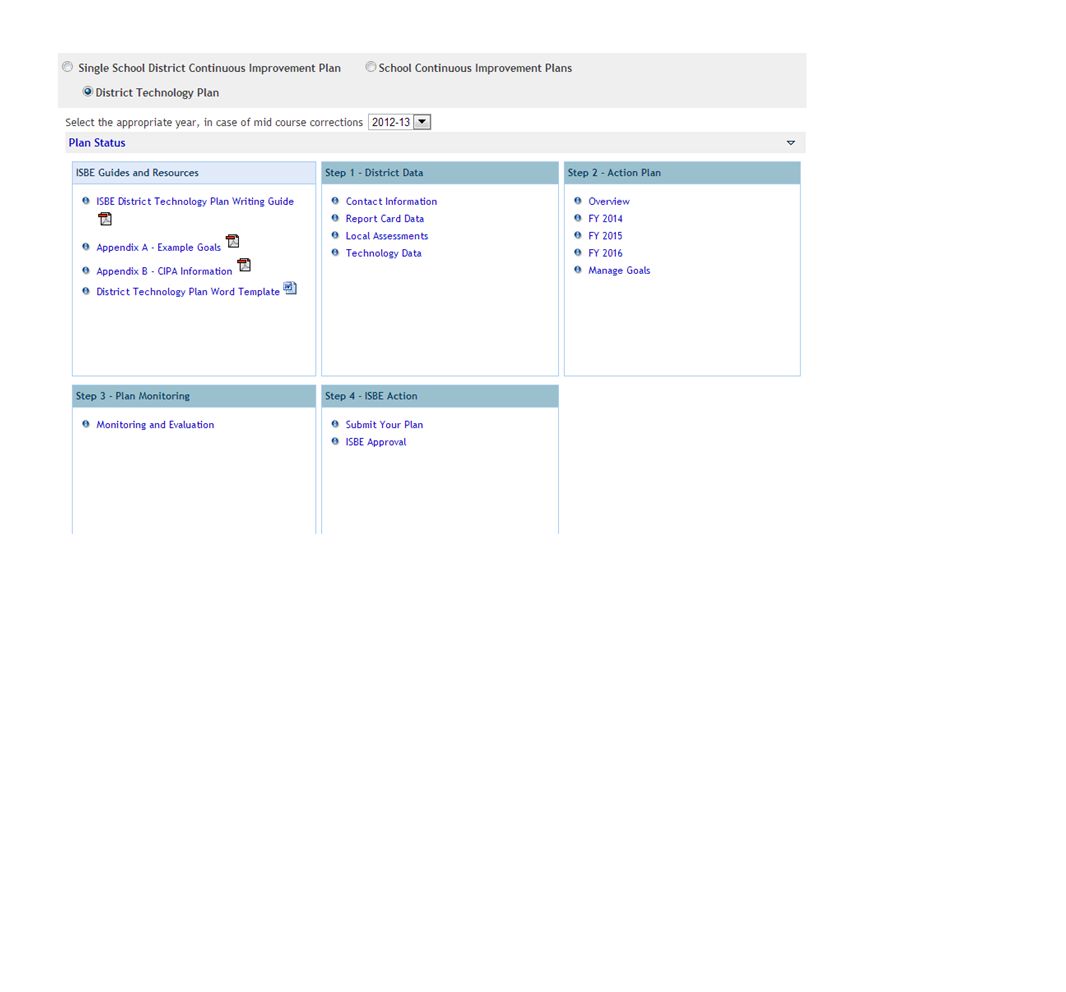Click info bullet beside Submit Your Plan

point(335,424)
